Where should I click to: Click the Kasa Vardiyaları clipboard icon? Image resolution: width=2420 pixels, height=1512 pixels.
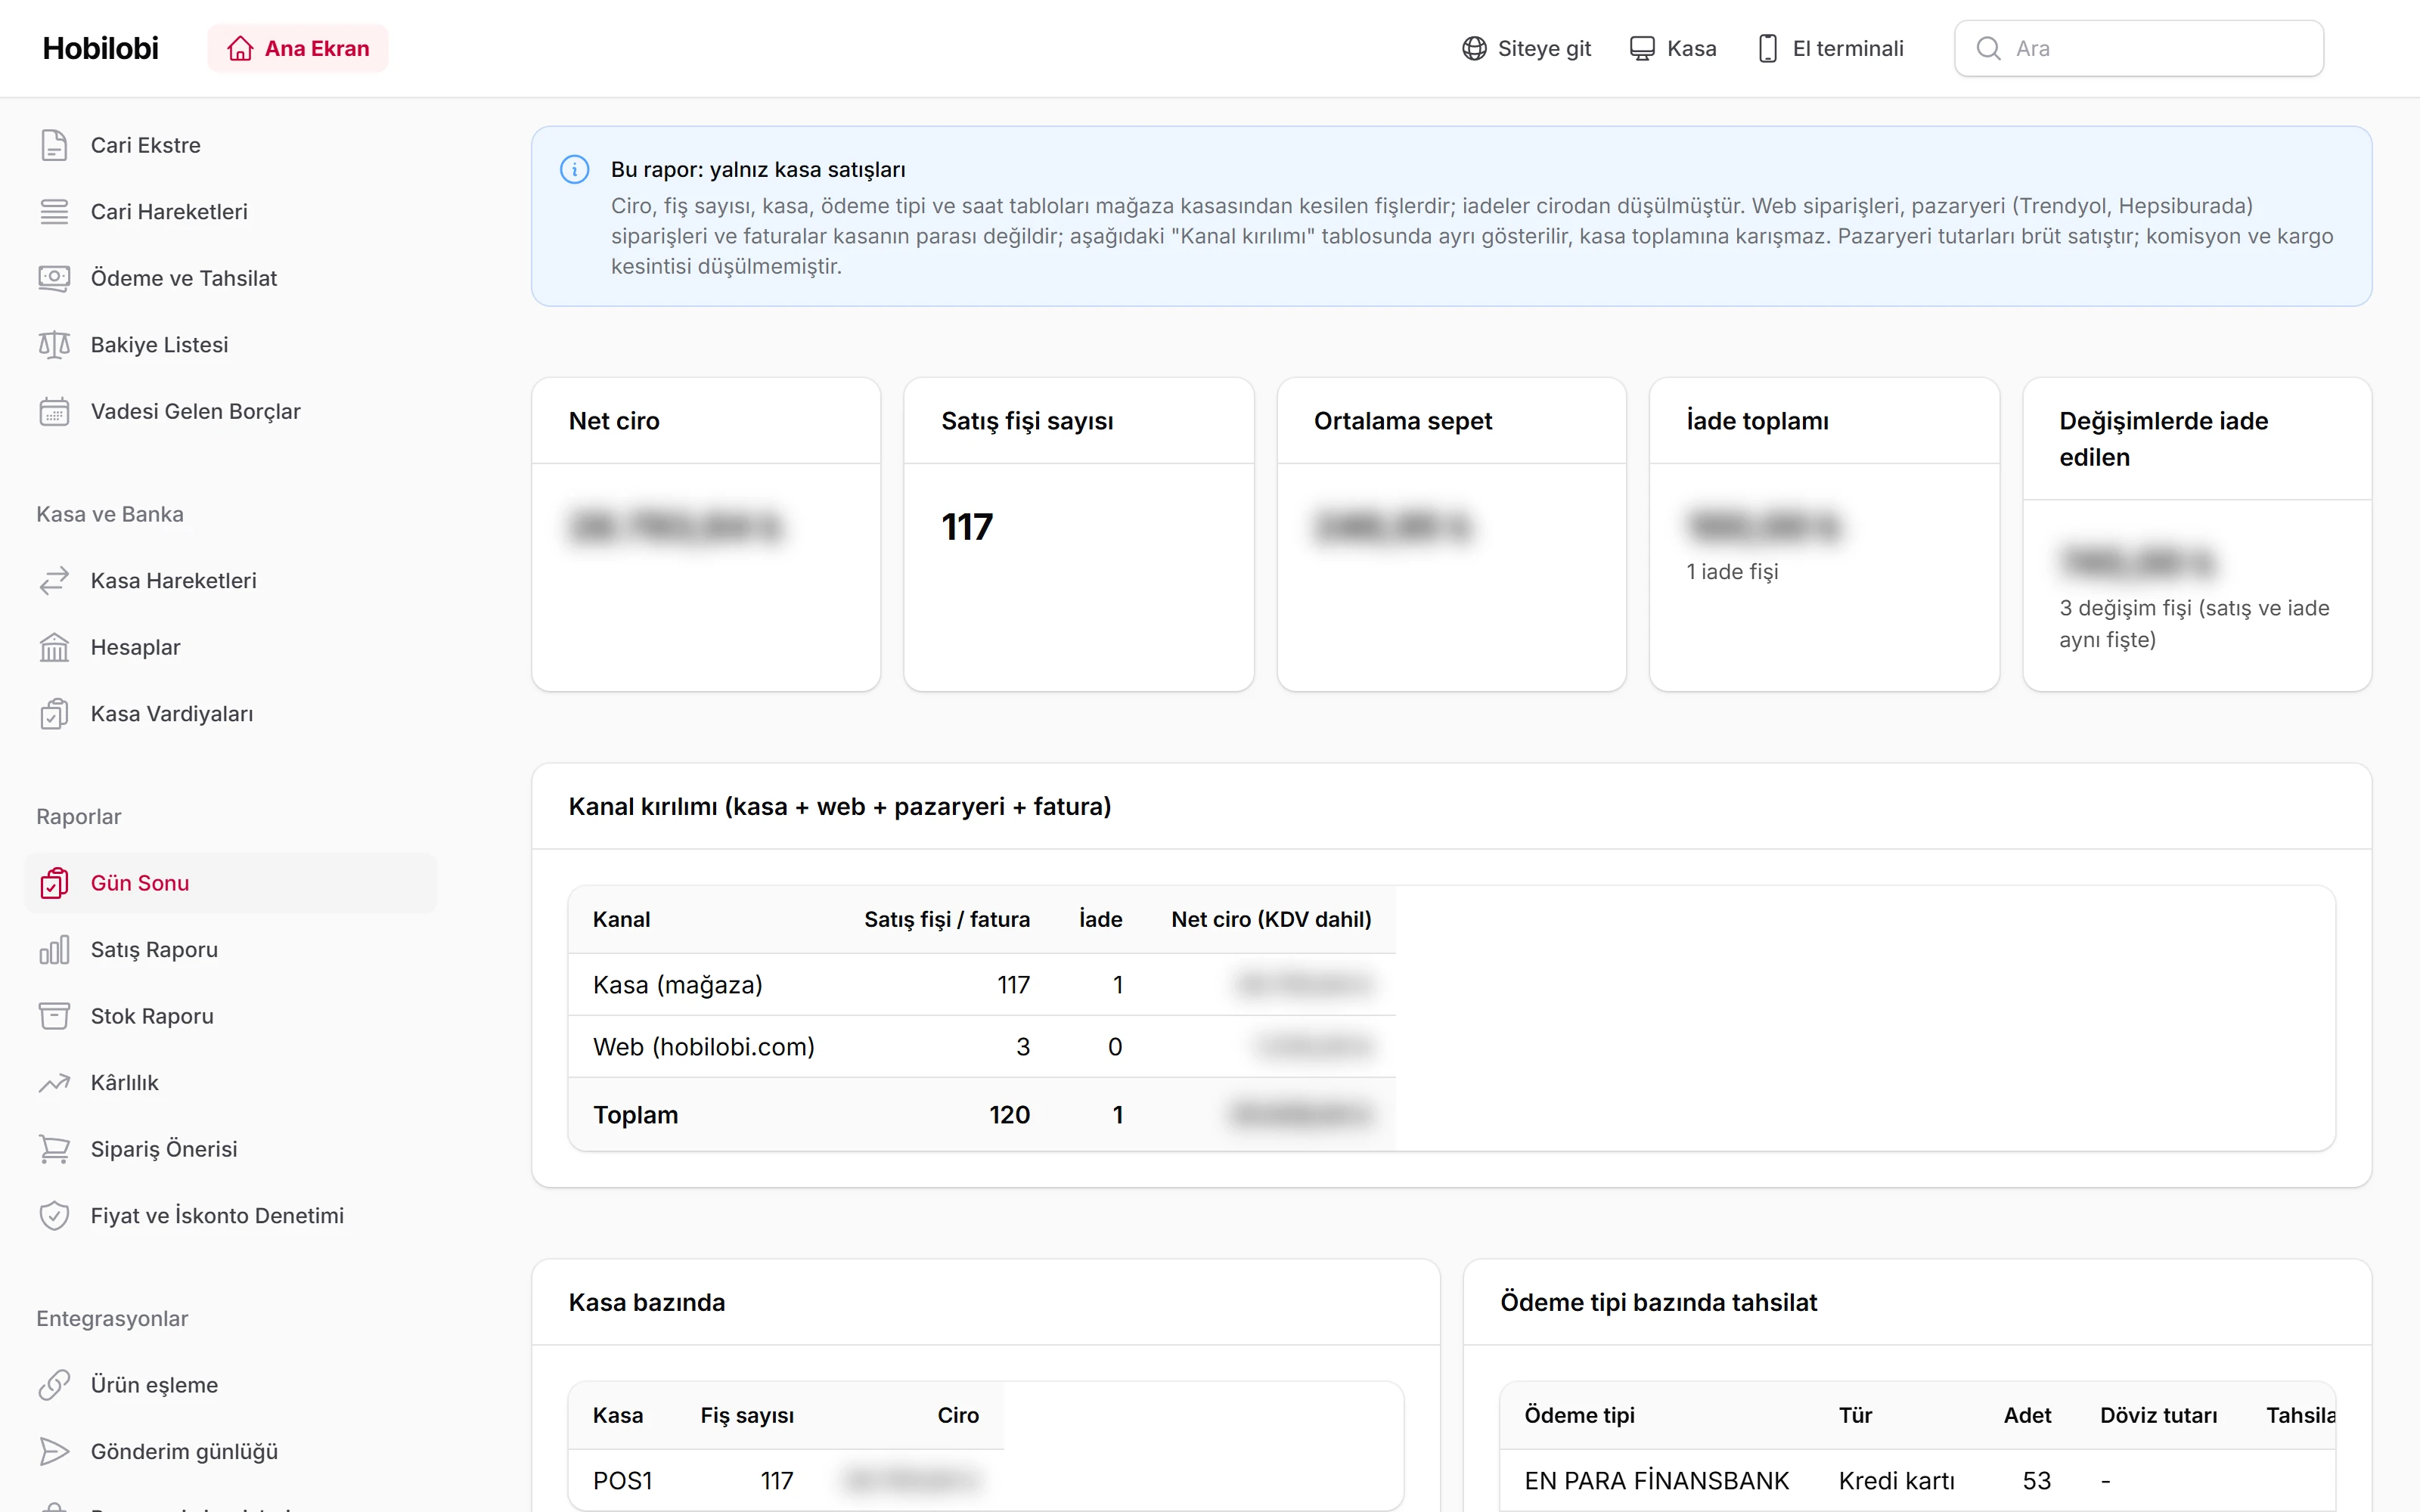click(x=54, y=714)
